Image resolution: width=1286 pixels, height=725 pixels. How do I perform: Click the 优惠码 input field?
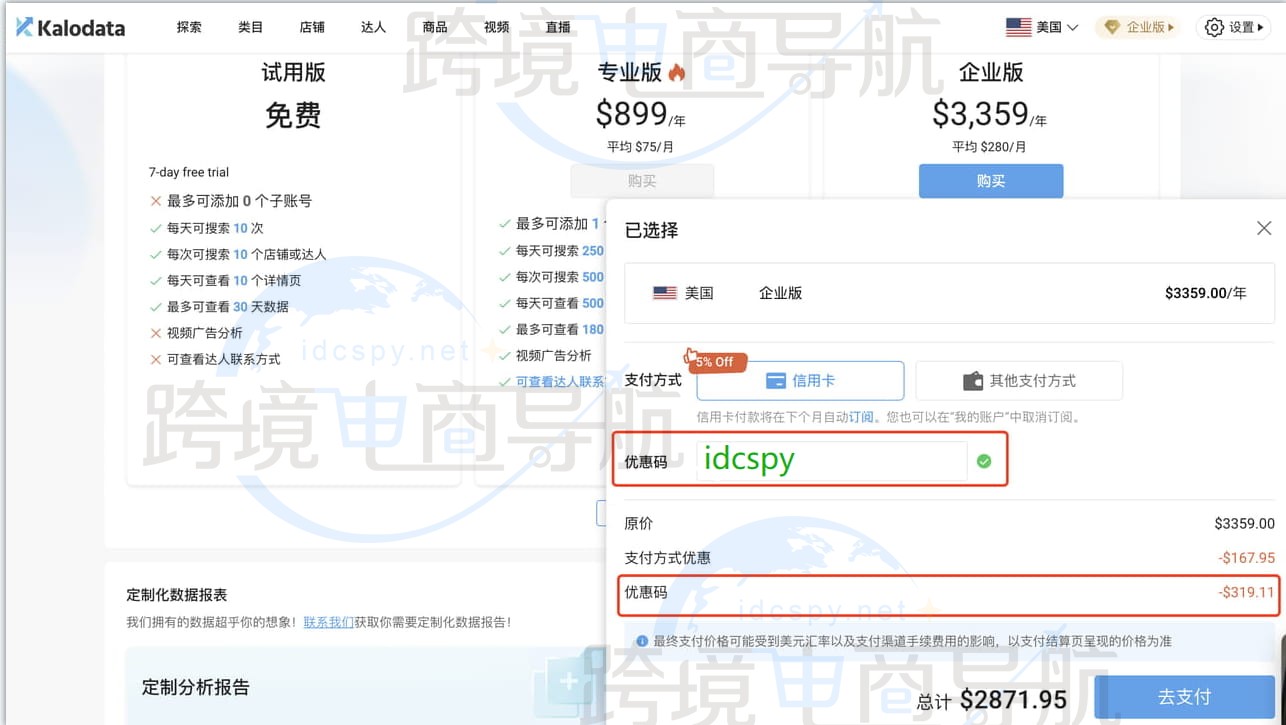coord(830,460)
